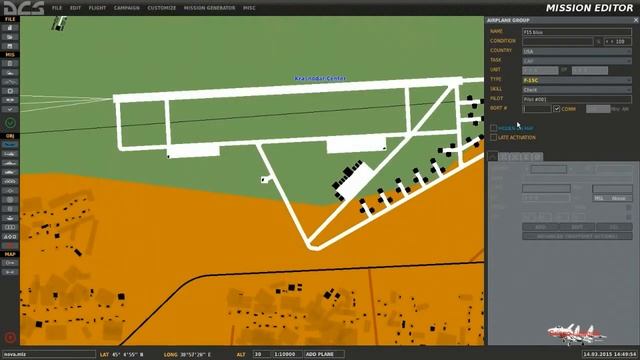Viewport: 640px width, 360px height.
Task: Click the UNIT number stepper
Action: coord(540,71)
